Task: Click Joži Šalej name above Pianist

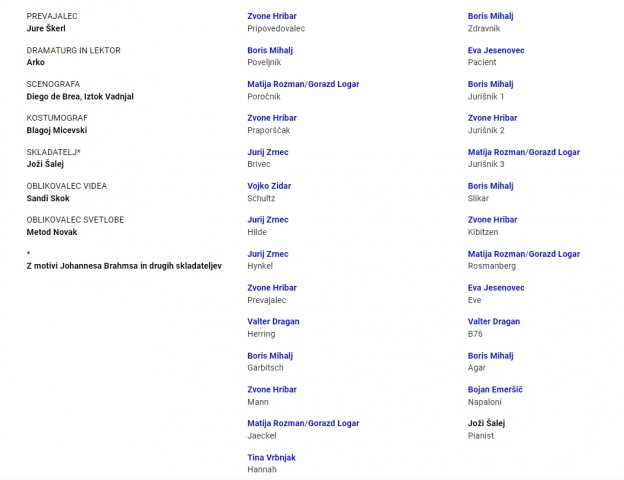Action: click(486, 423)
